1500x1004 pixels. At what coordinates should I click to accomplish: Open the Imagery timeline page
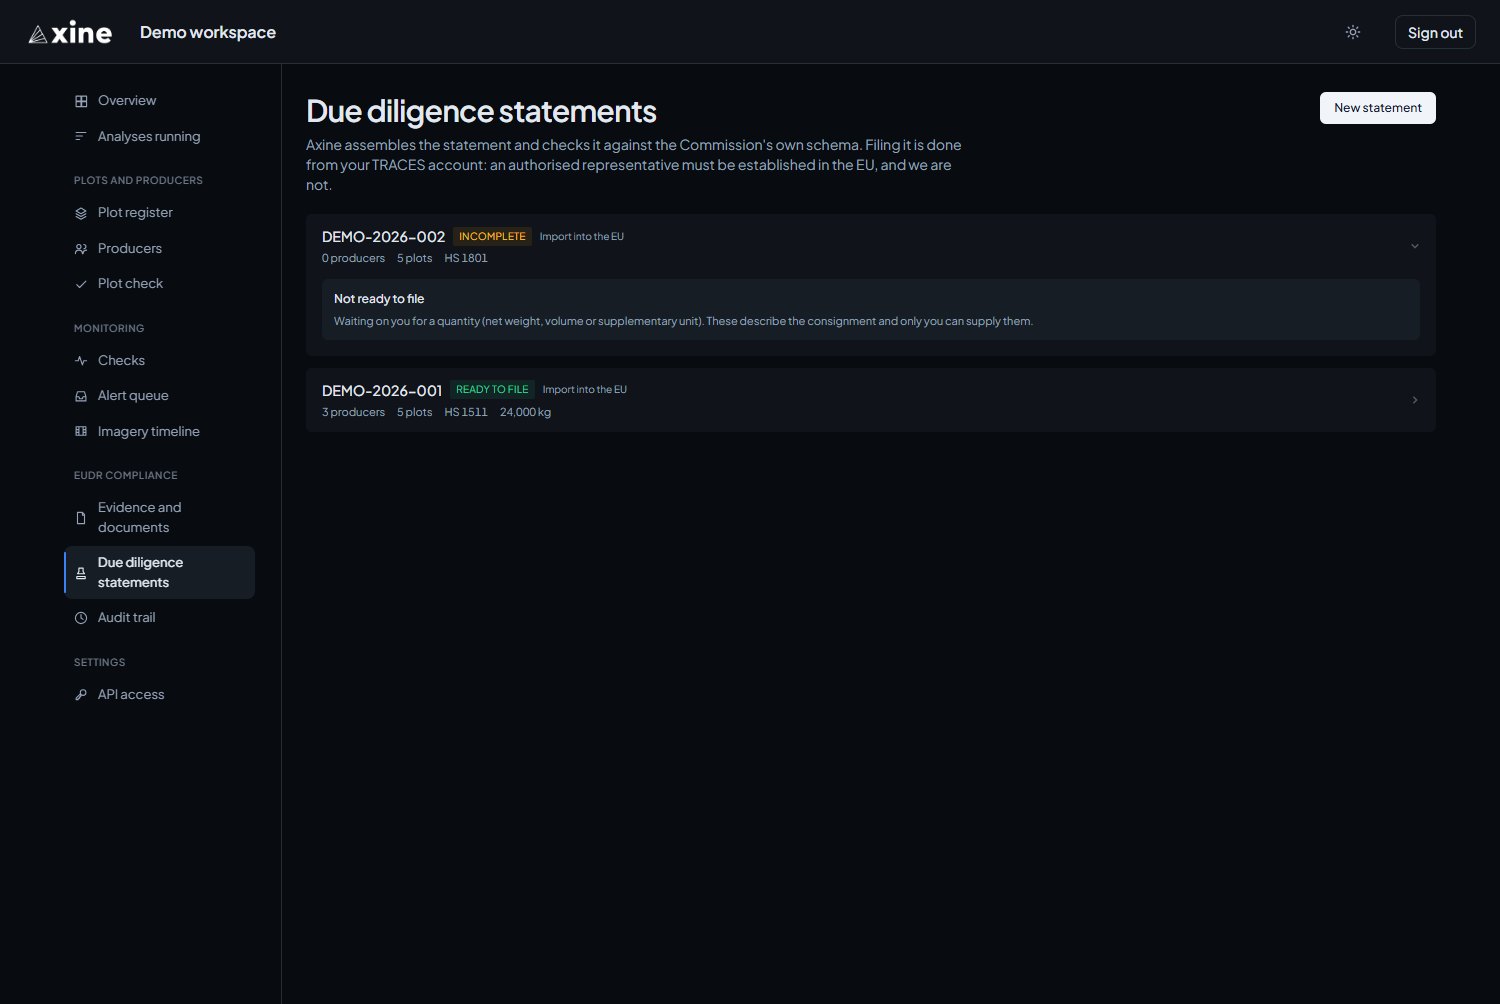[x=159, y=432]
